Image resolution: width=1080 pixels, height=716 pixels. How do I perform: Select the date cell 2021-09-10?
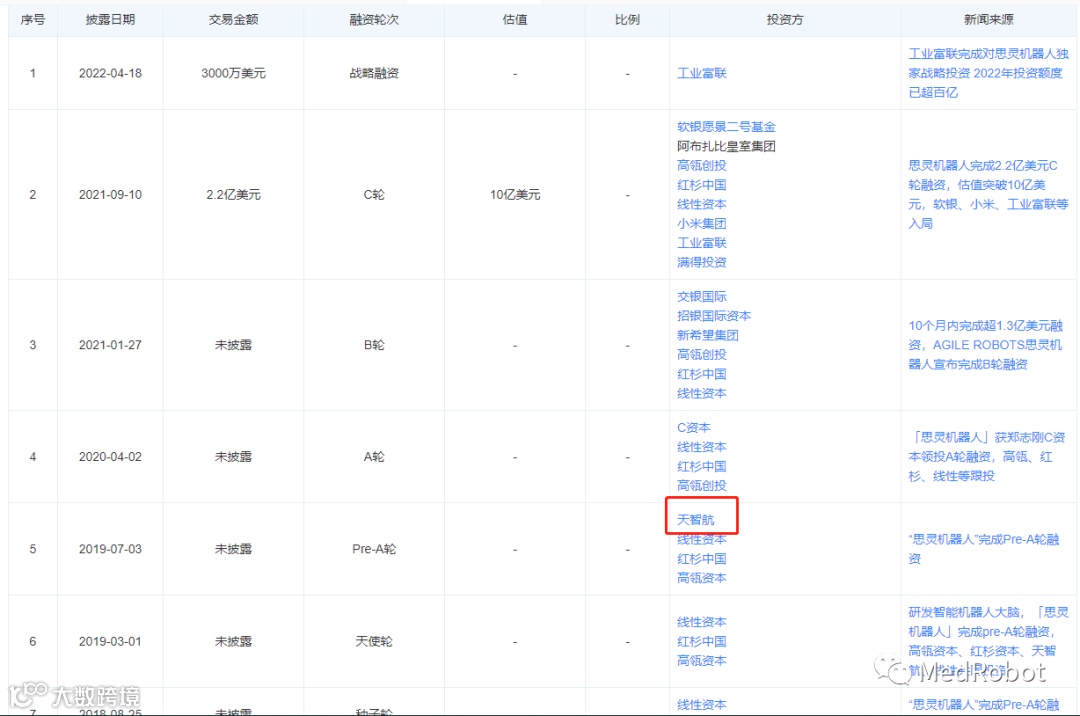pyautogui.click(x=110, y=195)
